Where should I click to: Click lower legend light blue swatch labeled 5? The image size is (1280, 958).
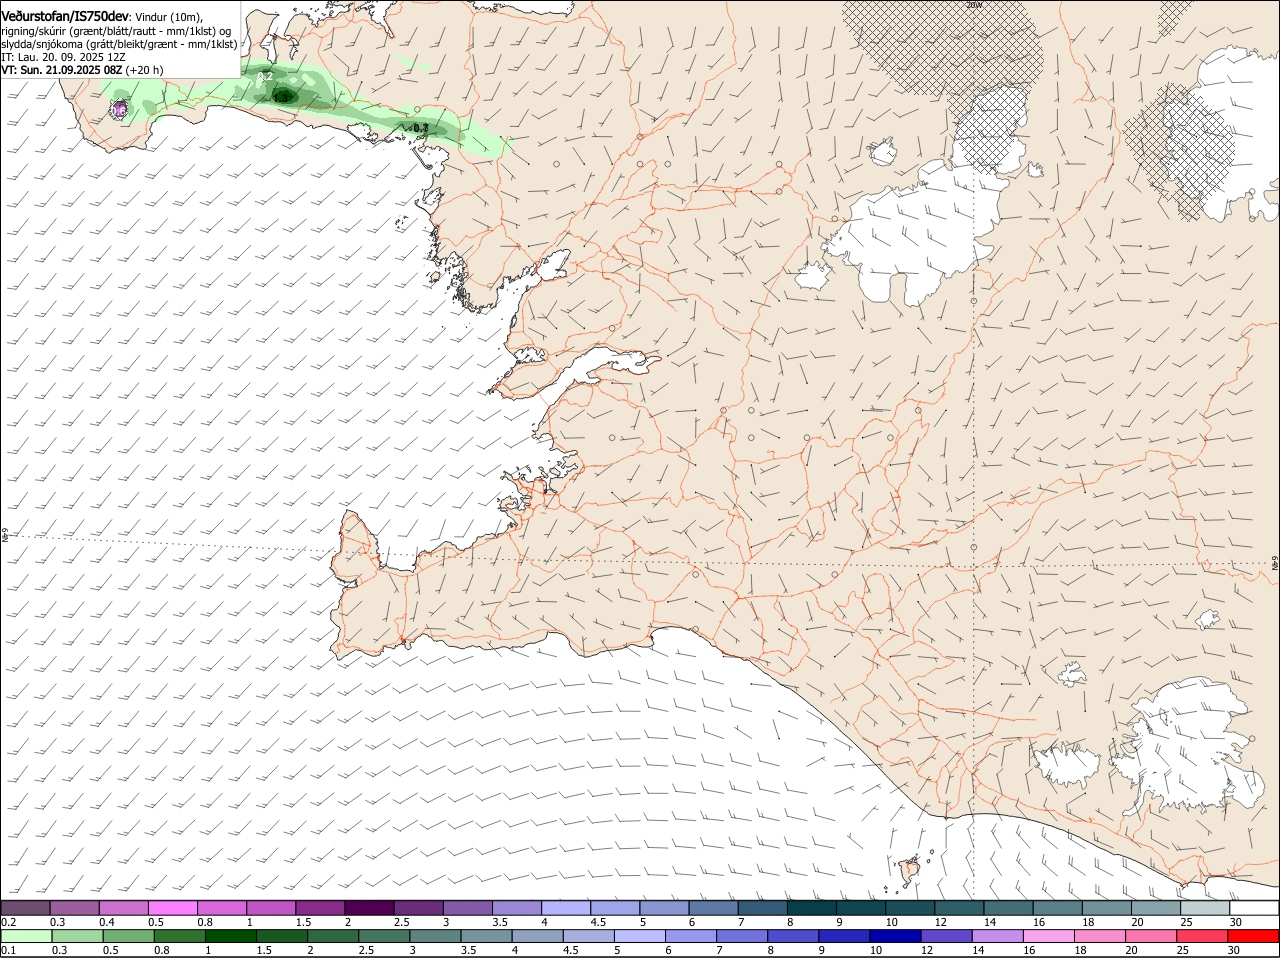639,936
